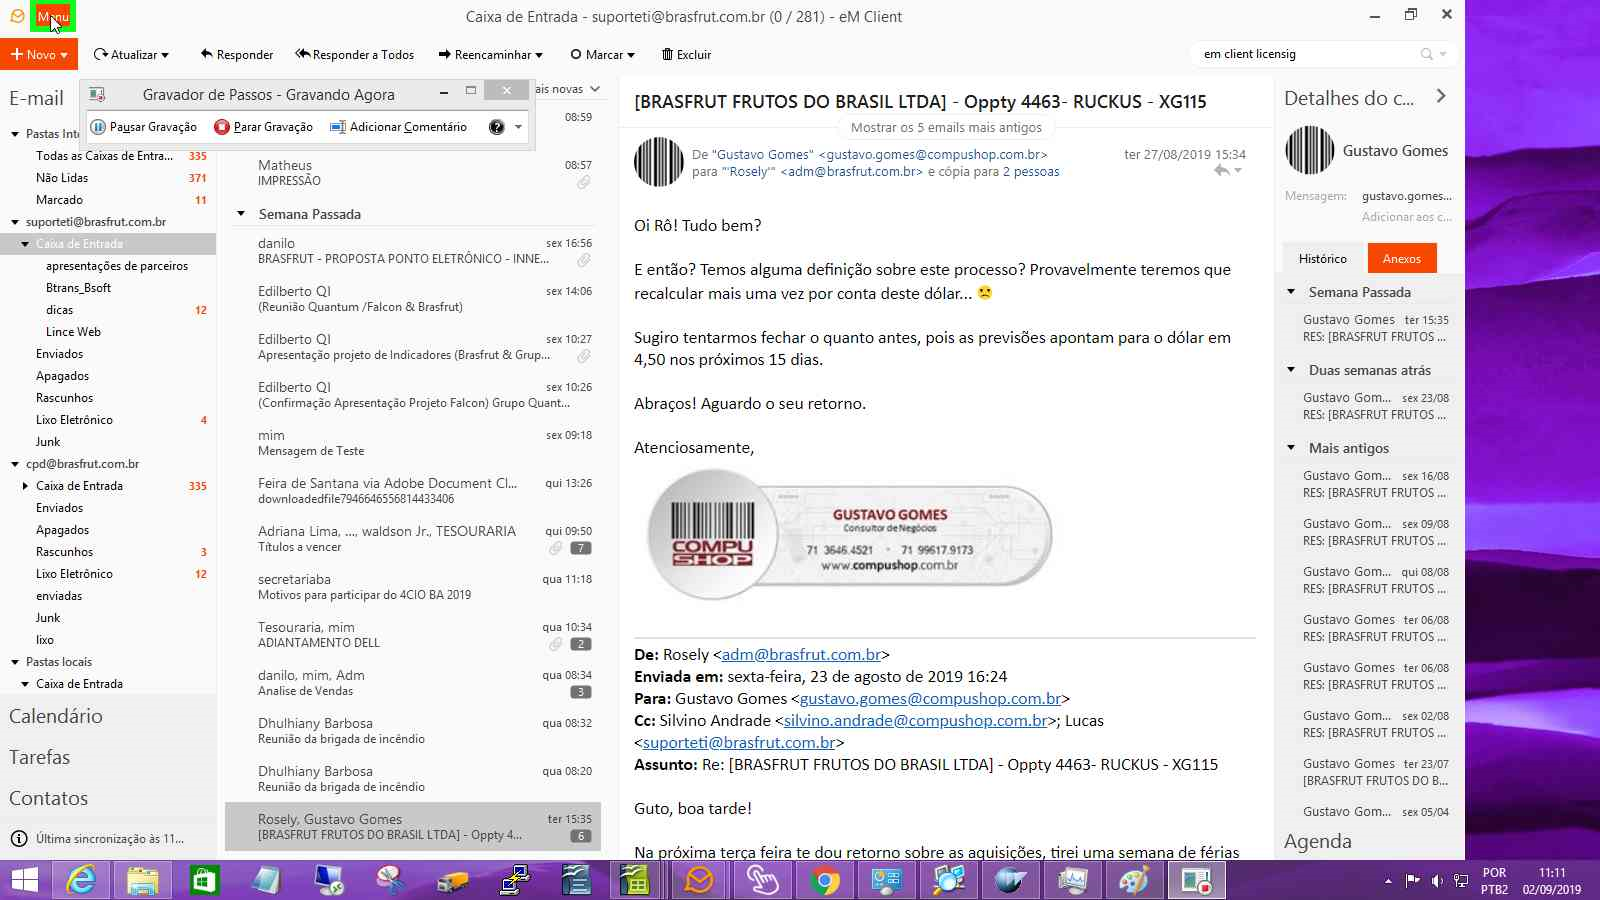Click Gustavo Gomes barcode avatar in message header
Viewport: 1600px width, 900px height.
coord(659,162)
